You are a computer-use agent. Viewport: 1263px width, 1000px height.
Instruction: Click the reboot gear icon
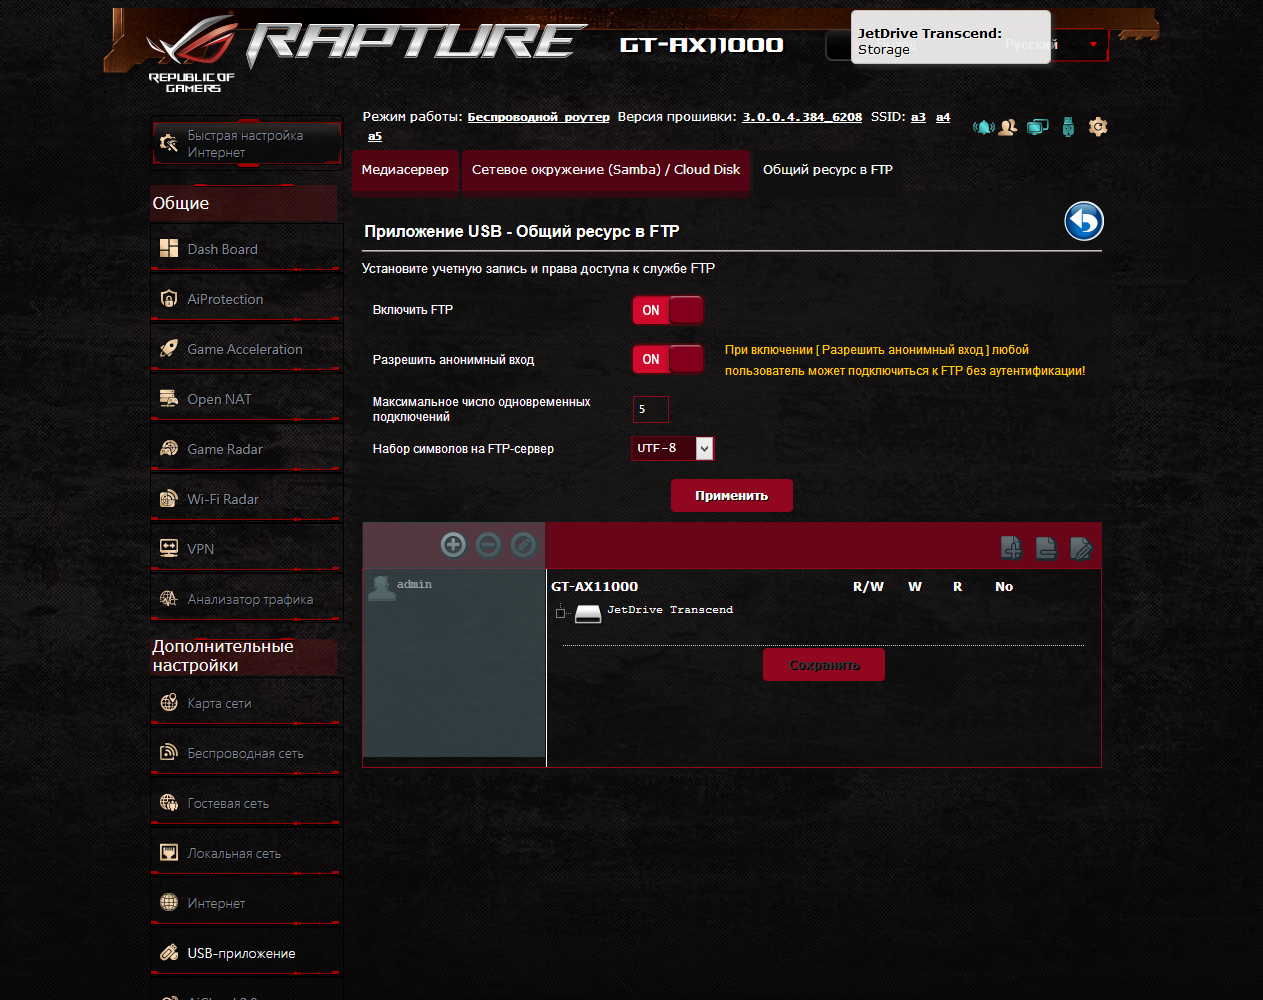pos(1098,127)
